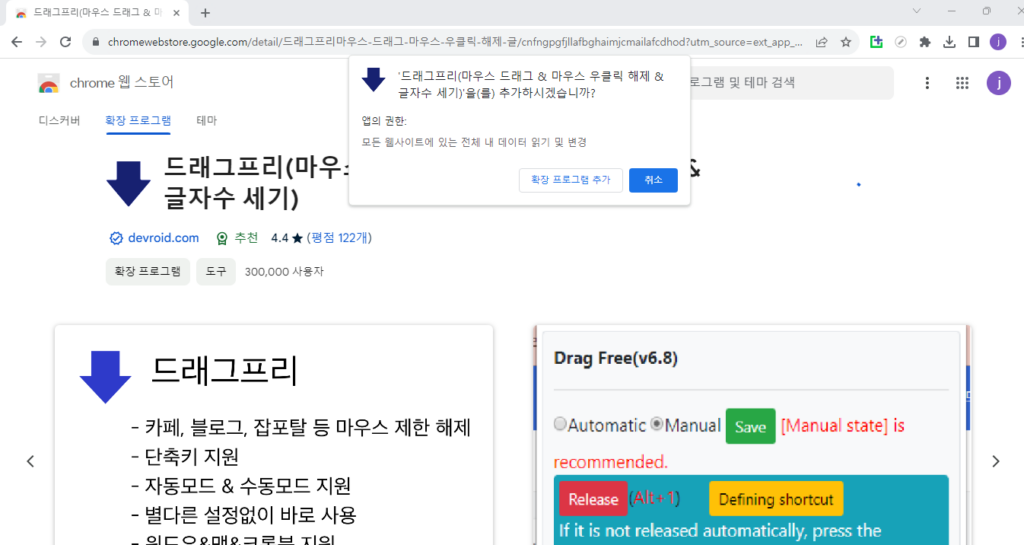The height and width of the screenshot is (545, 1024).
Task: Reload the page with the refresh icon
Action: click(65, 42)
